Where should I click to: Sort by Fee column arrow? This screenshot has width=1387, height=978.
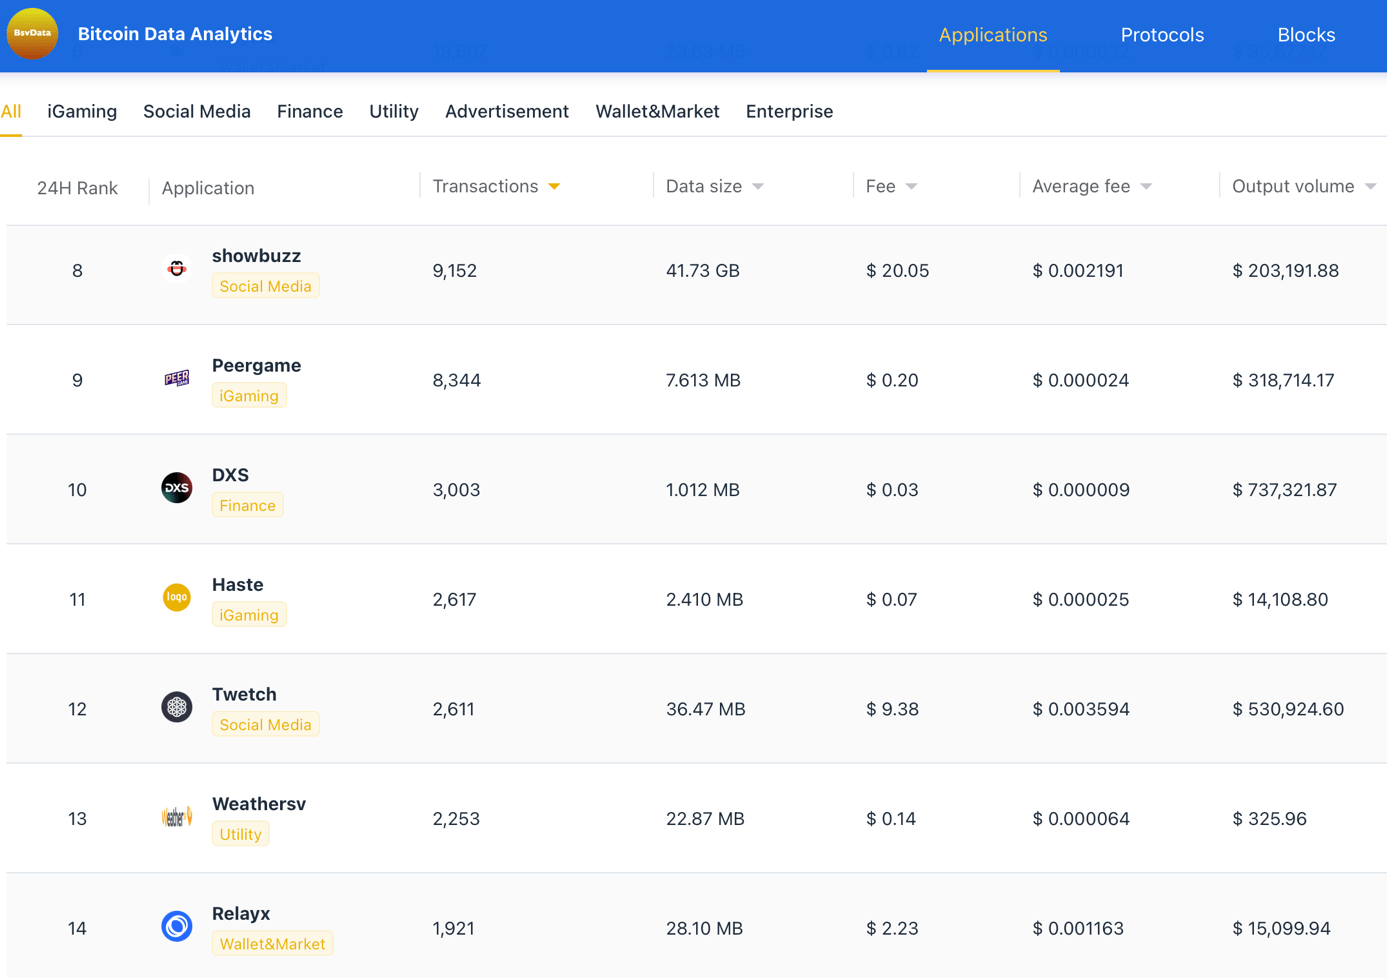pos(911,187)
